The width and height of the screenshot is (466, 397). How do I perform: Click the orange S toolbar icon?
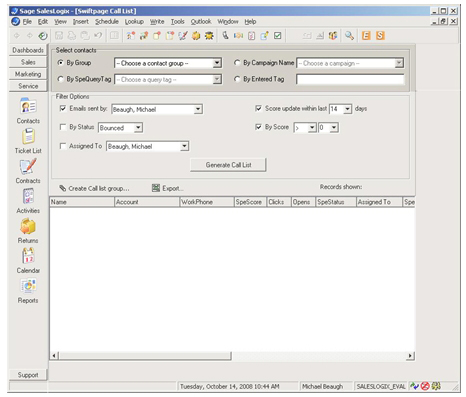pyautogui.click(x=380, y=36)
